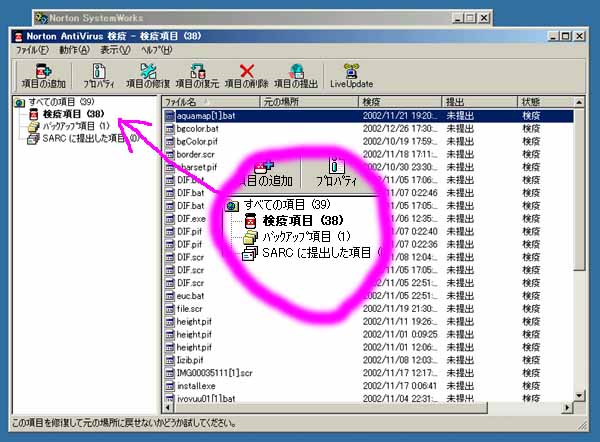Click the file icon beside Iizib.pif
Viewport: 600px width, 442px height.
click(170, 360)
